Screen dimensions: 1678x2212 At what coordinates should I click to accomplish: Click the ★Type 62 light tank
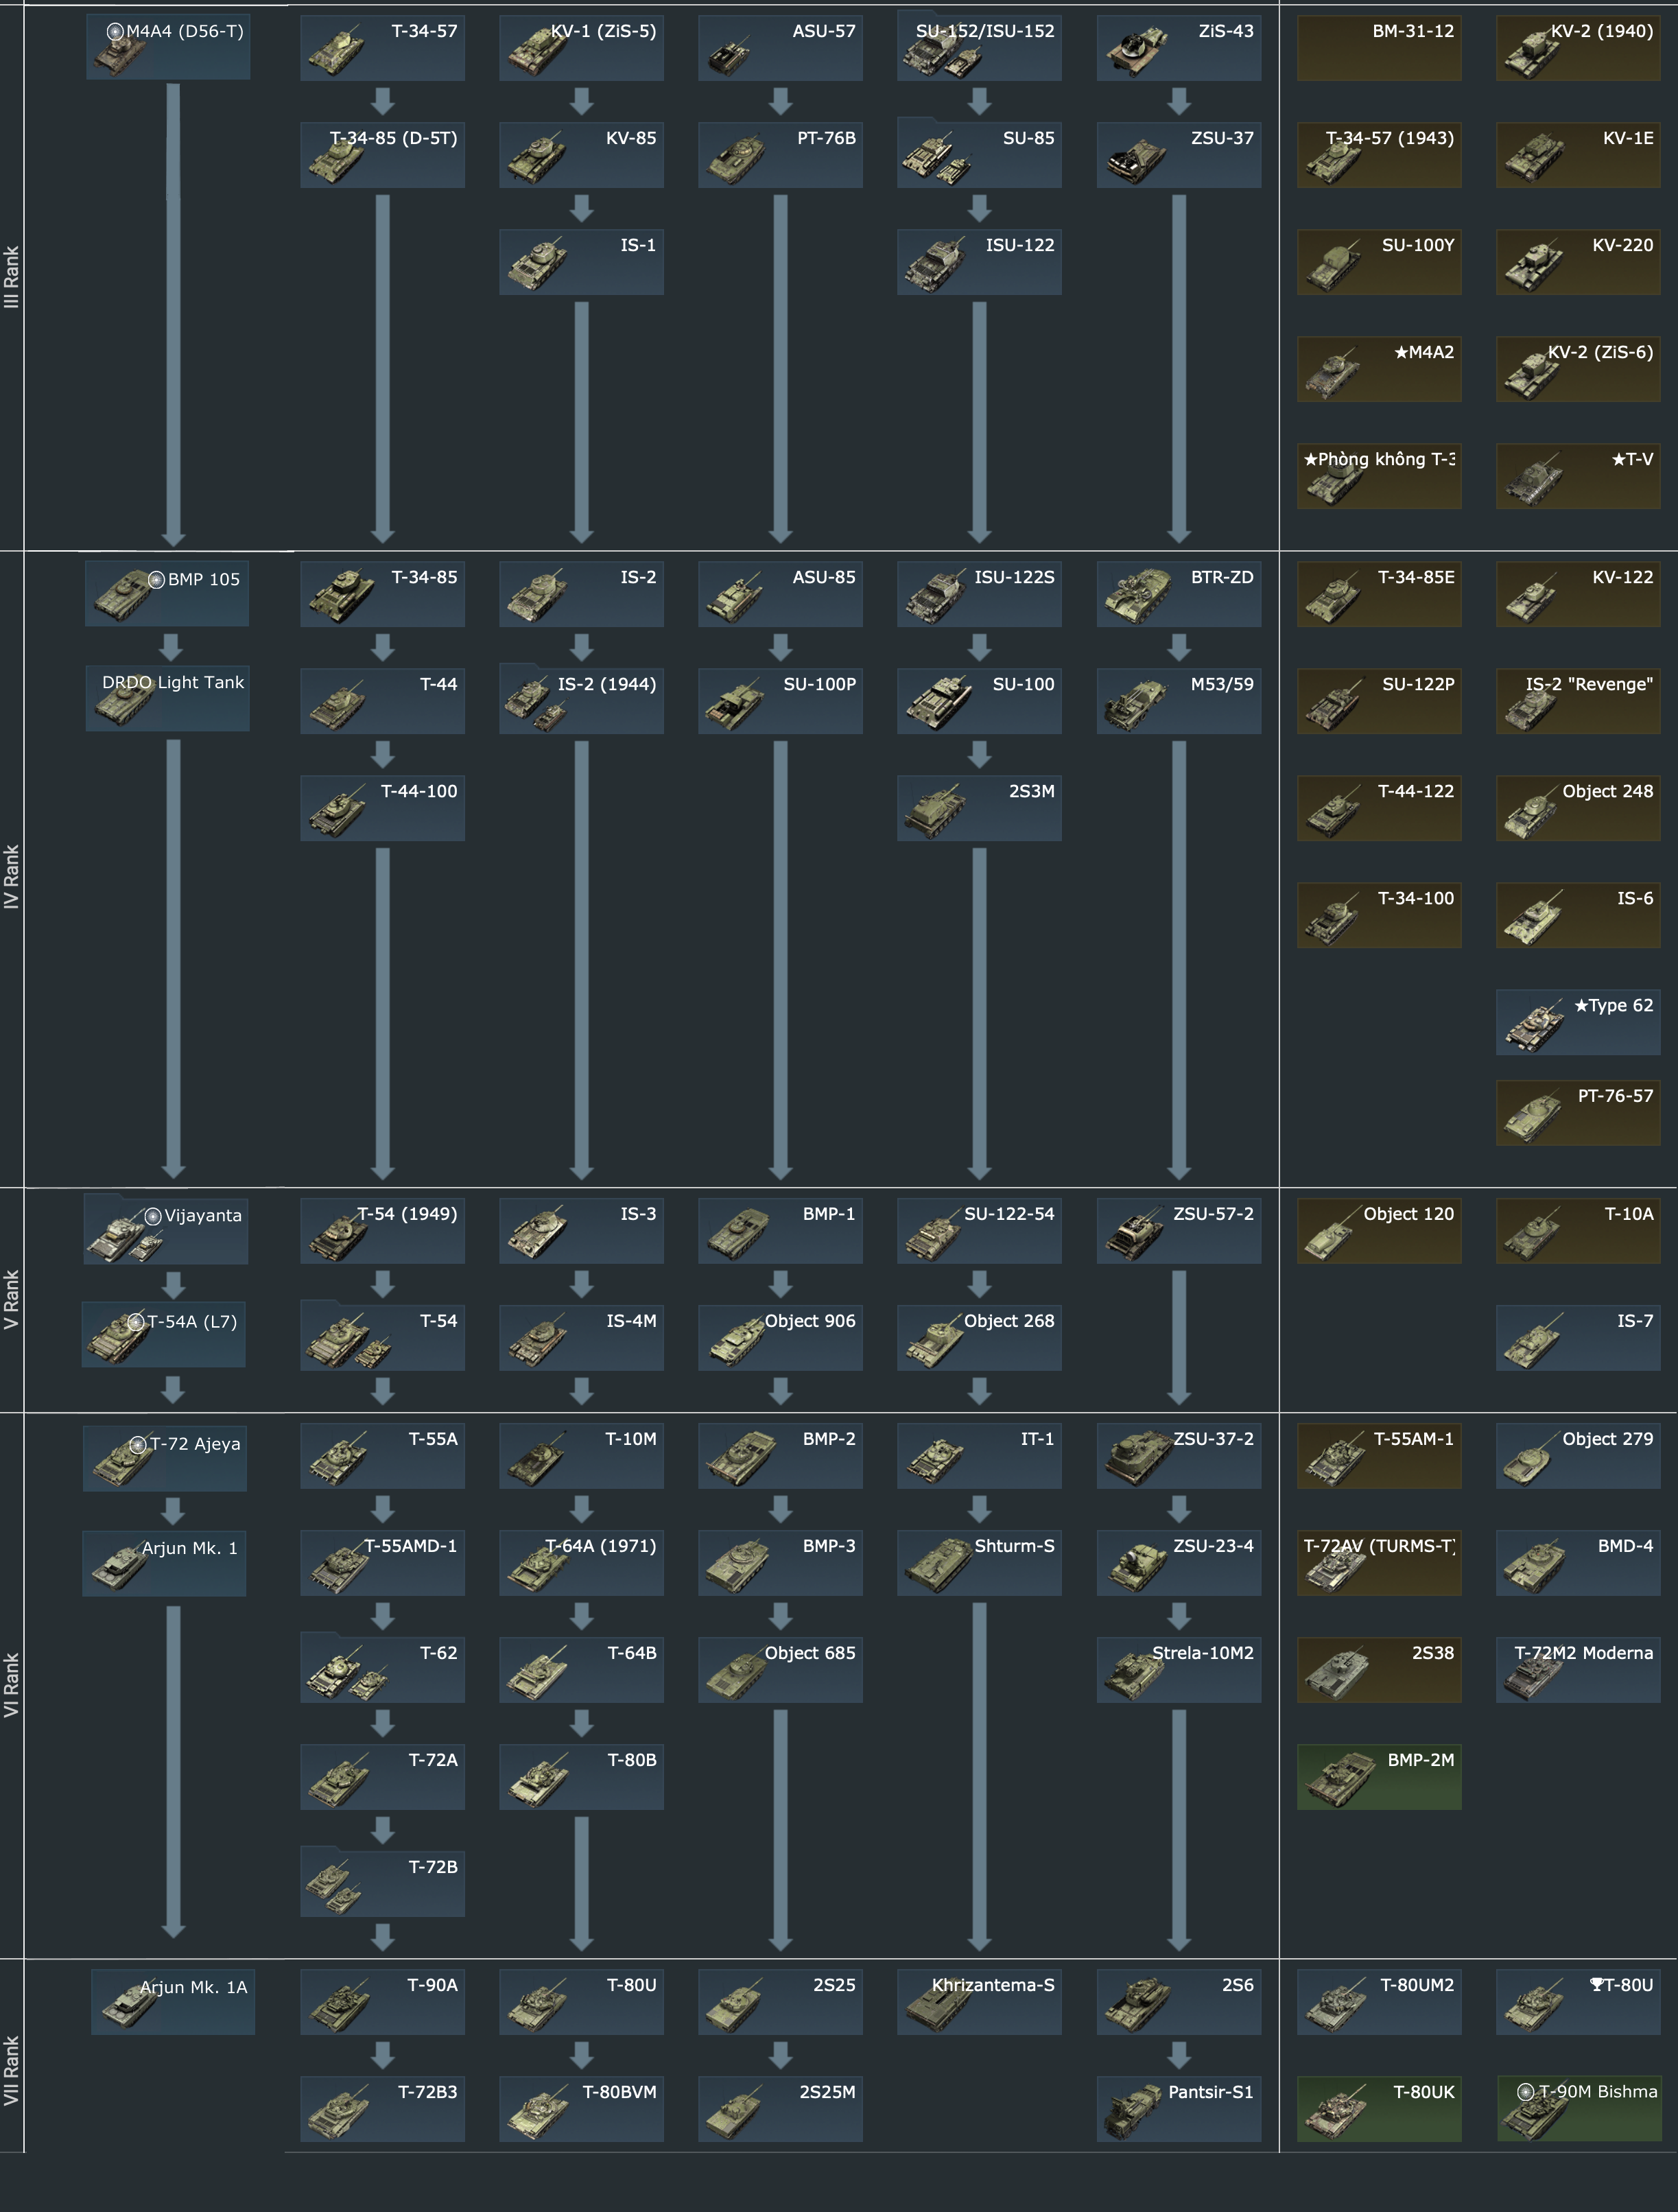coord(1578,1021)
